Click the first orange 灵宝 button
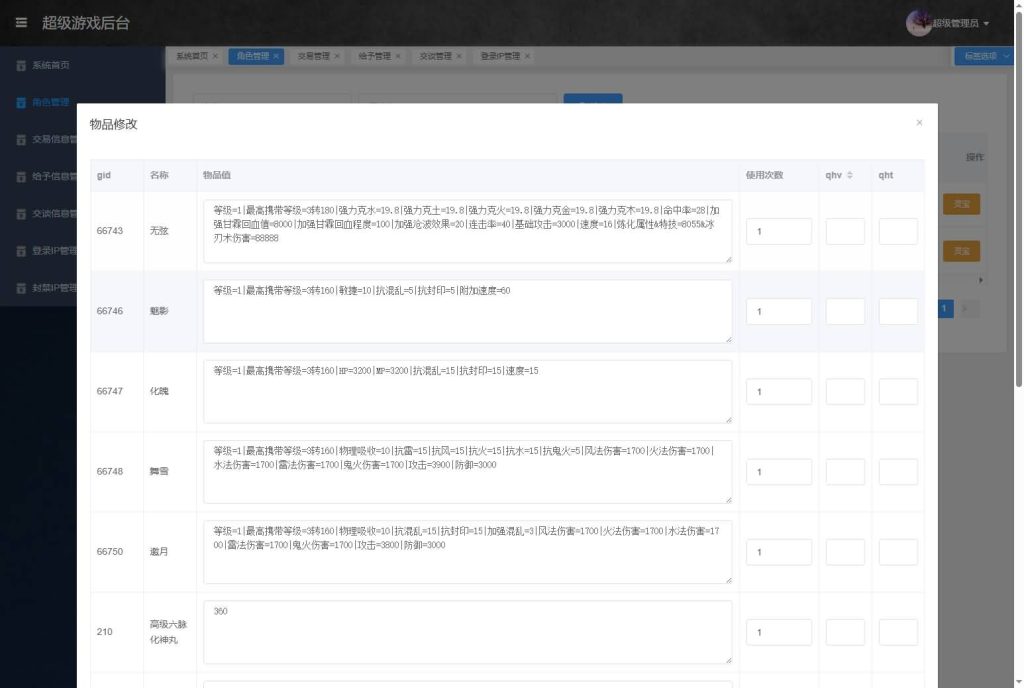The height and width of the screenshot is (688, 1024). (960, 204)
